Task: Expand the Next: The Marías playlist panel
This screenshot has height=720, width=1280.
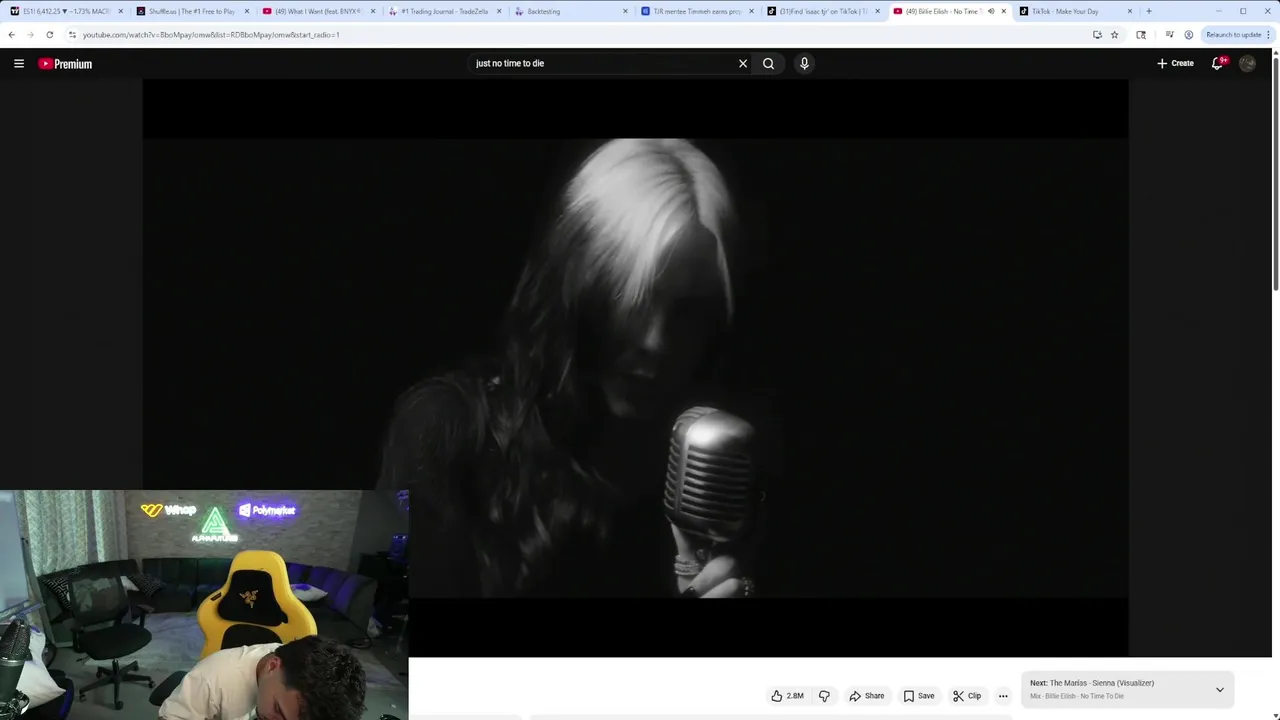Action: (1219, 689)
